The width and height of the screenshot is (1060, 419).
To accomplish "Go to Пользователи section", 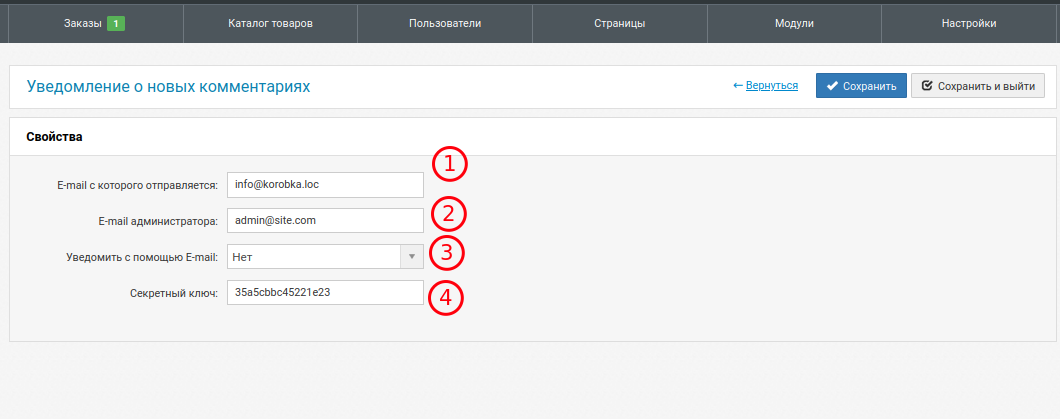I will 445,24.
